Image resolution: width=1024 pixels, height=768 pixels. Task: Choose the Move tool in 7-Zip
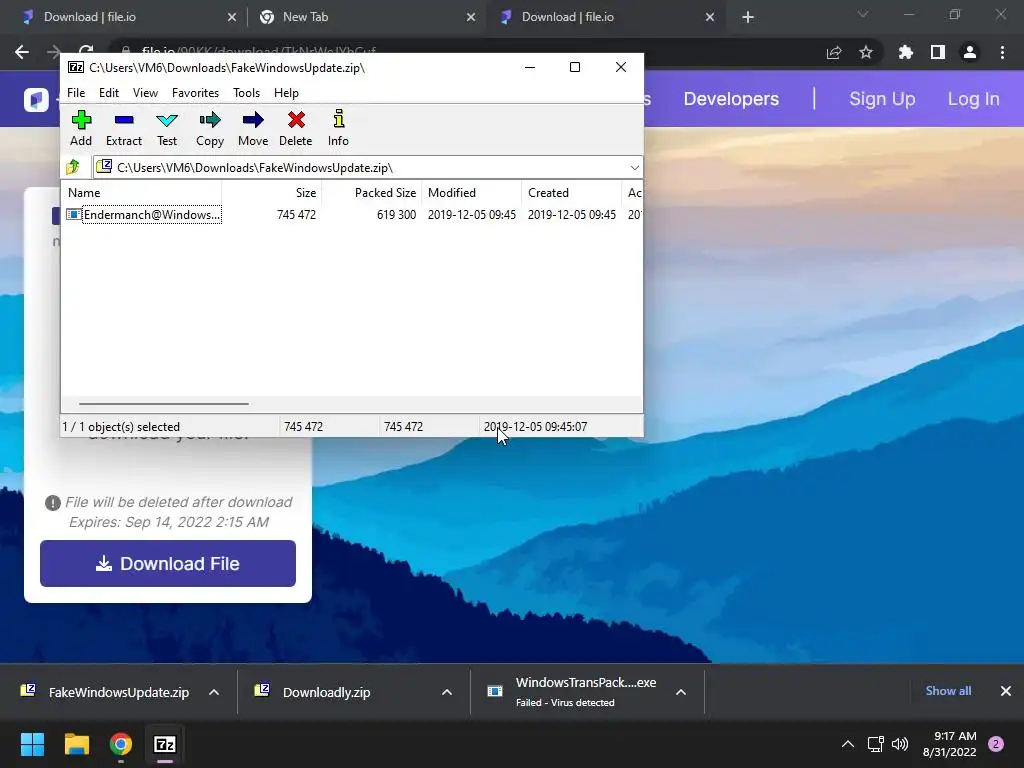[253, 128]
